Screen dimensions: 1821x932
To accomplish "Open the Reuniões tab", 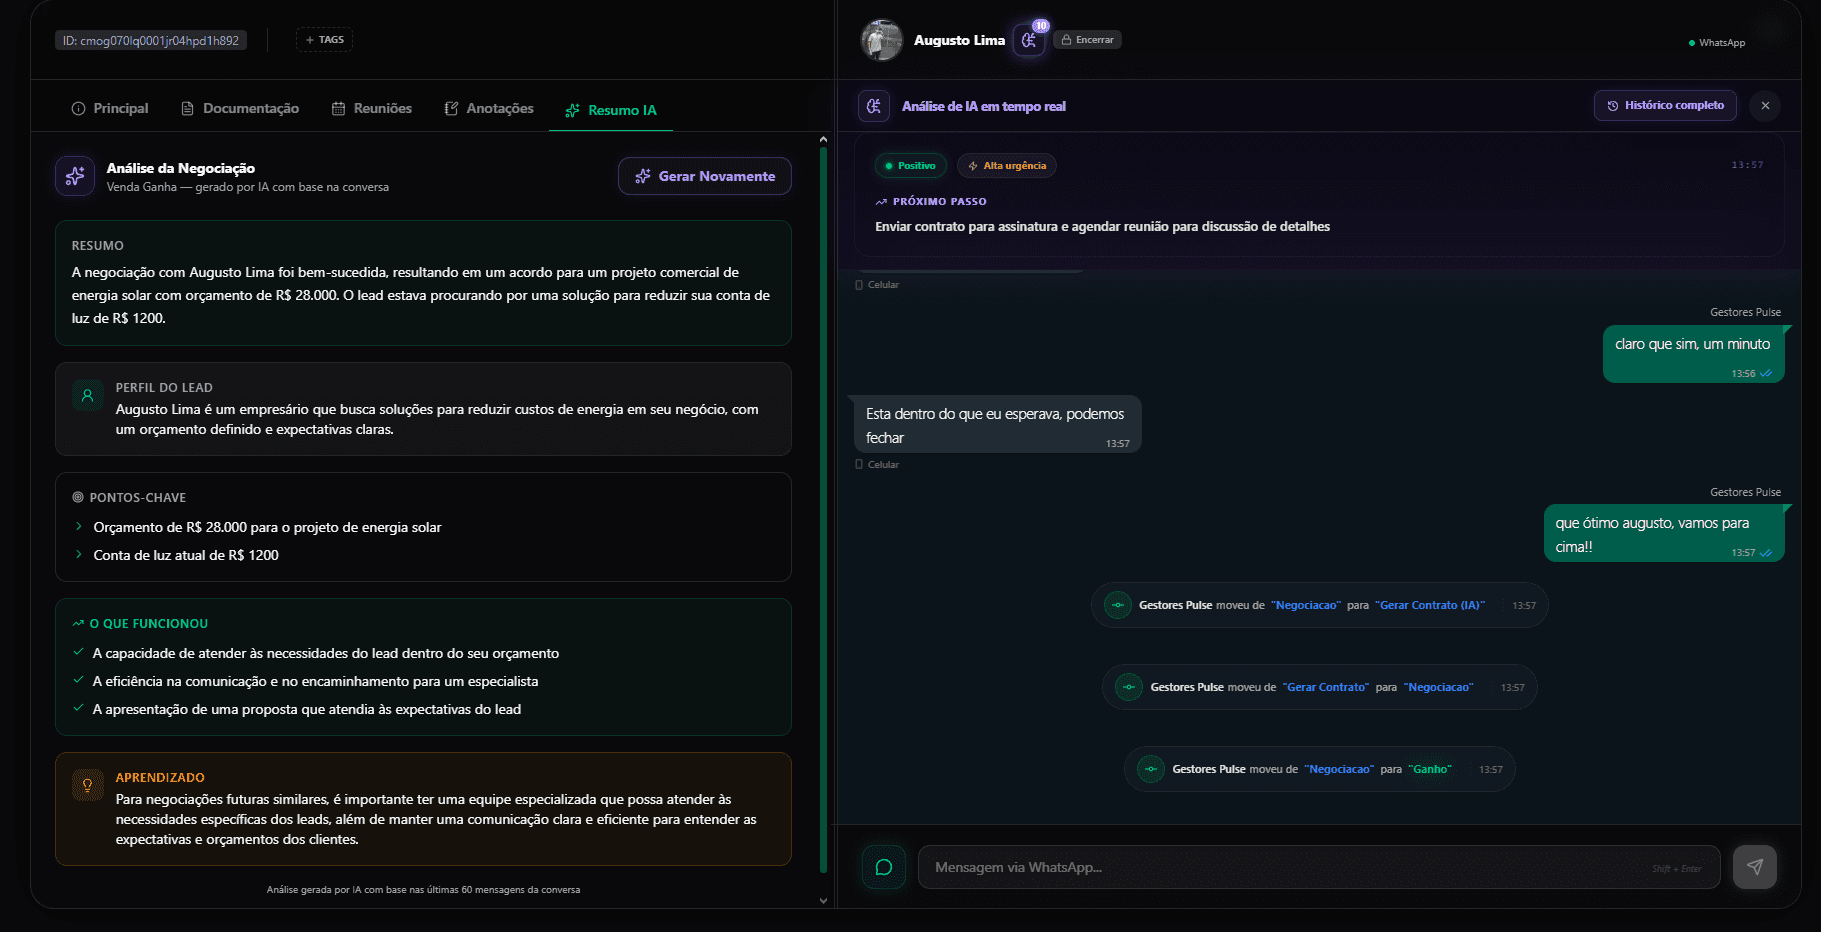I will [x=372, y=108].
